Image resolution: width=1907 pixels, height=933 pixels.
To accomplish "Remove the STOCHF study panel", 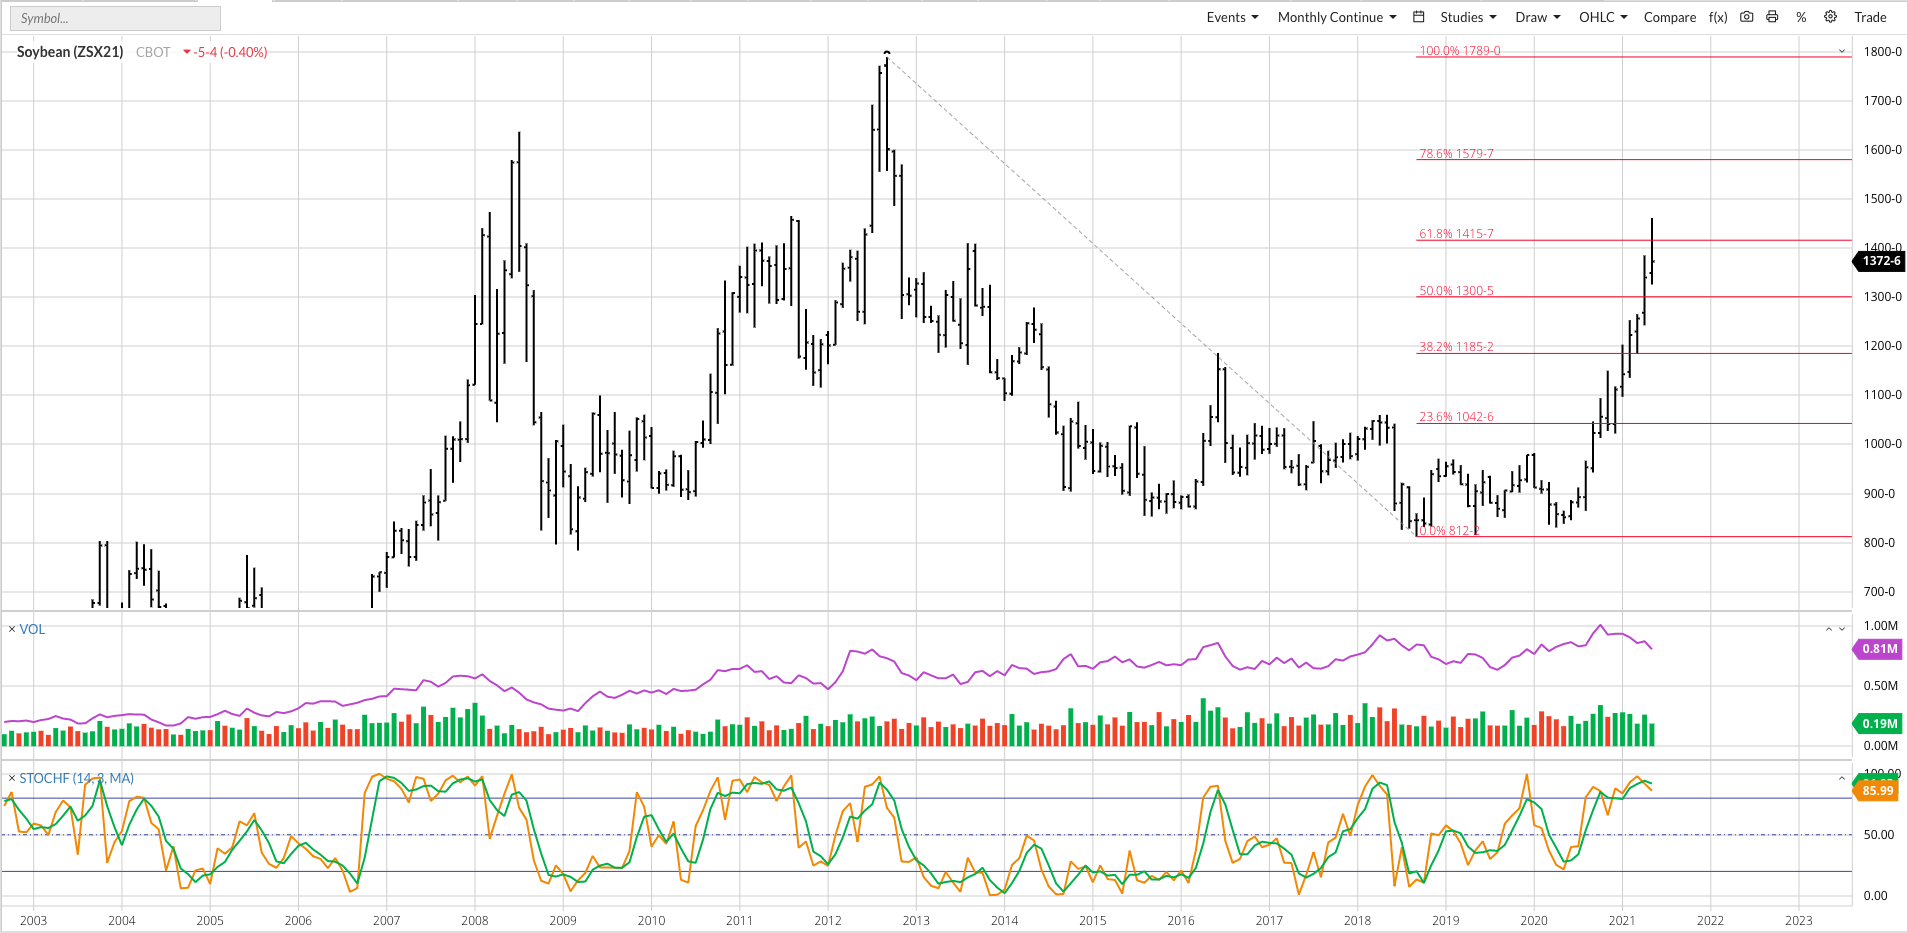I will (12, 778).
